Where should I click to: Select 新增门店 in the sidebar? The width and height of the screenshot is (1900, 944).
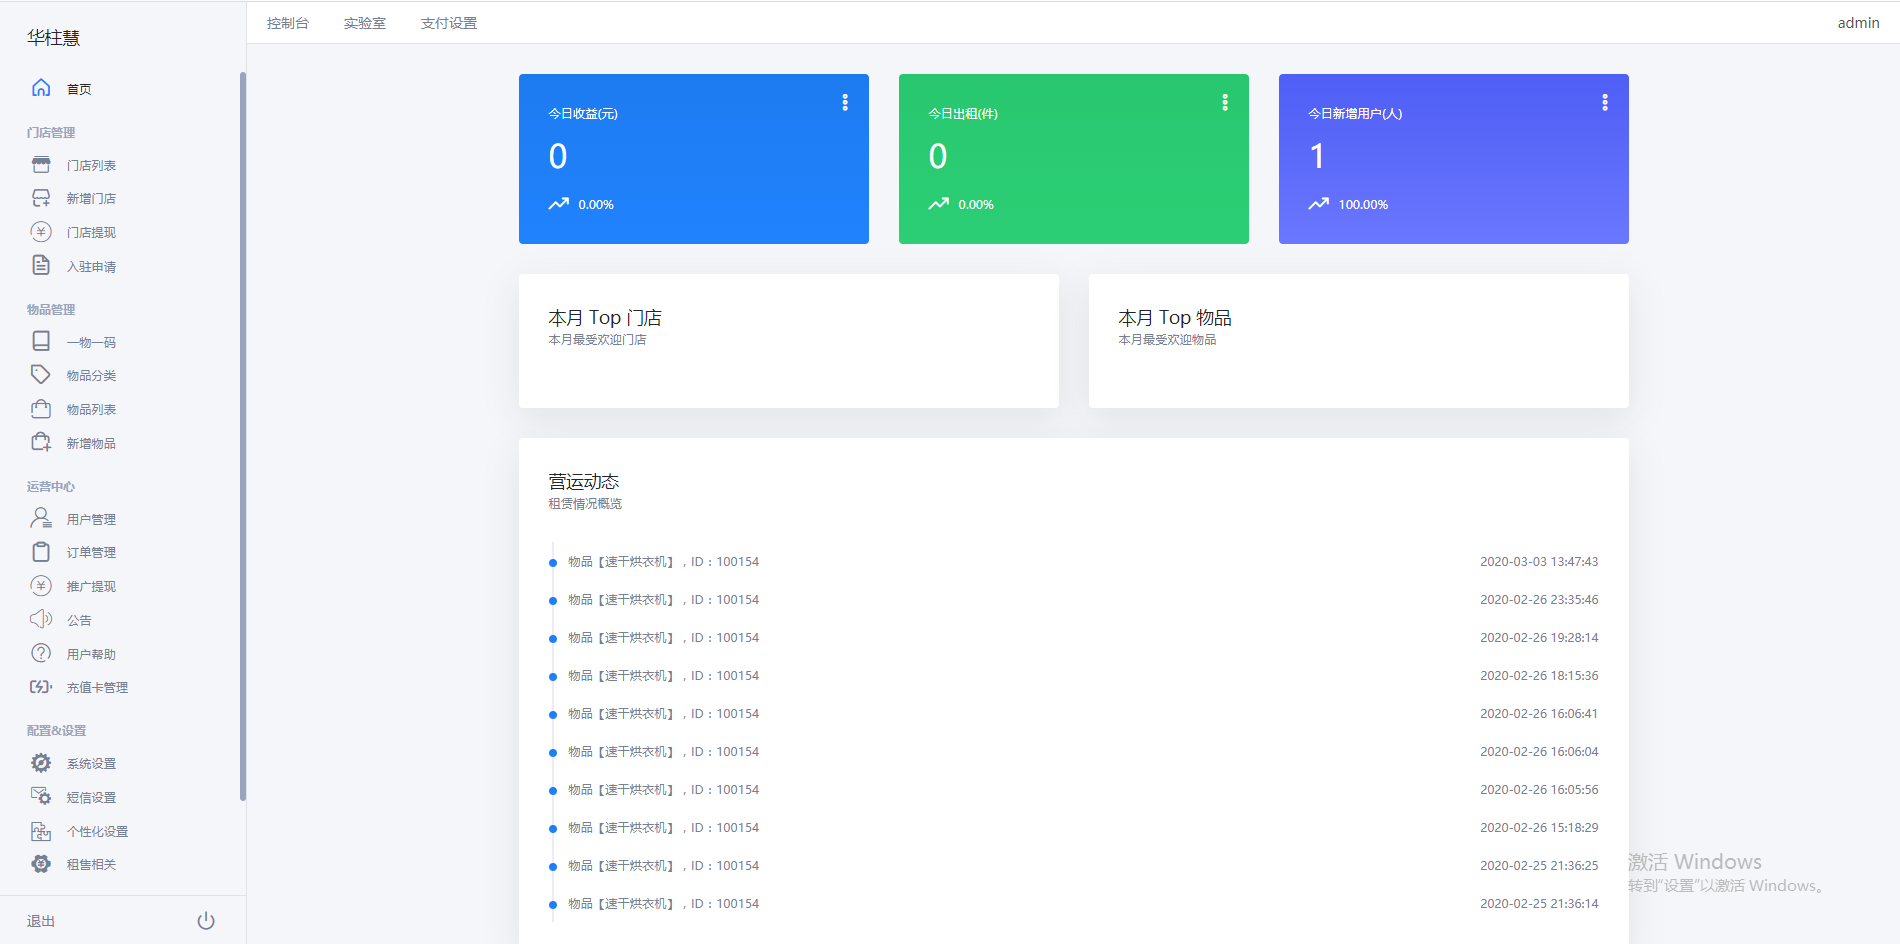pos(91,199)
